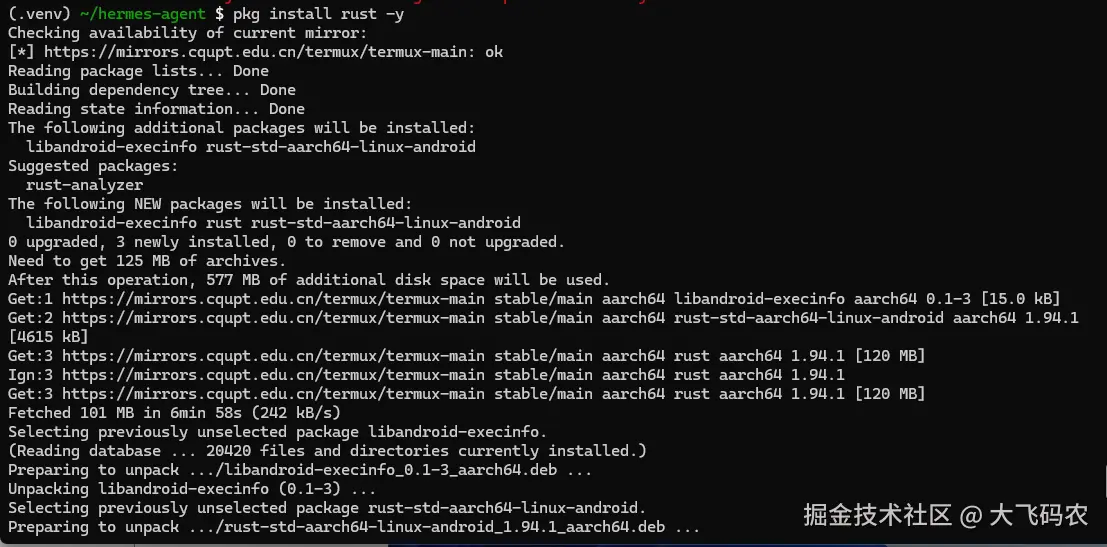Viewport: 1107px width, 547px height.
Task: Click the "Suggested packages:" line
Action: pos(93,166)
